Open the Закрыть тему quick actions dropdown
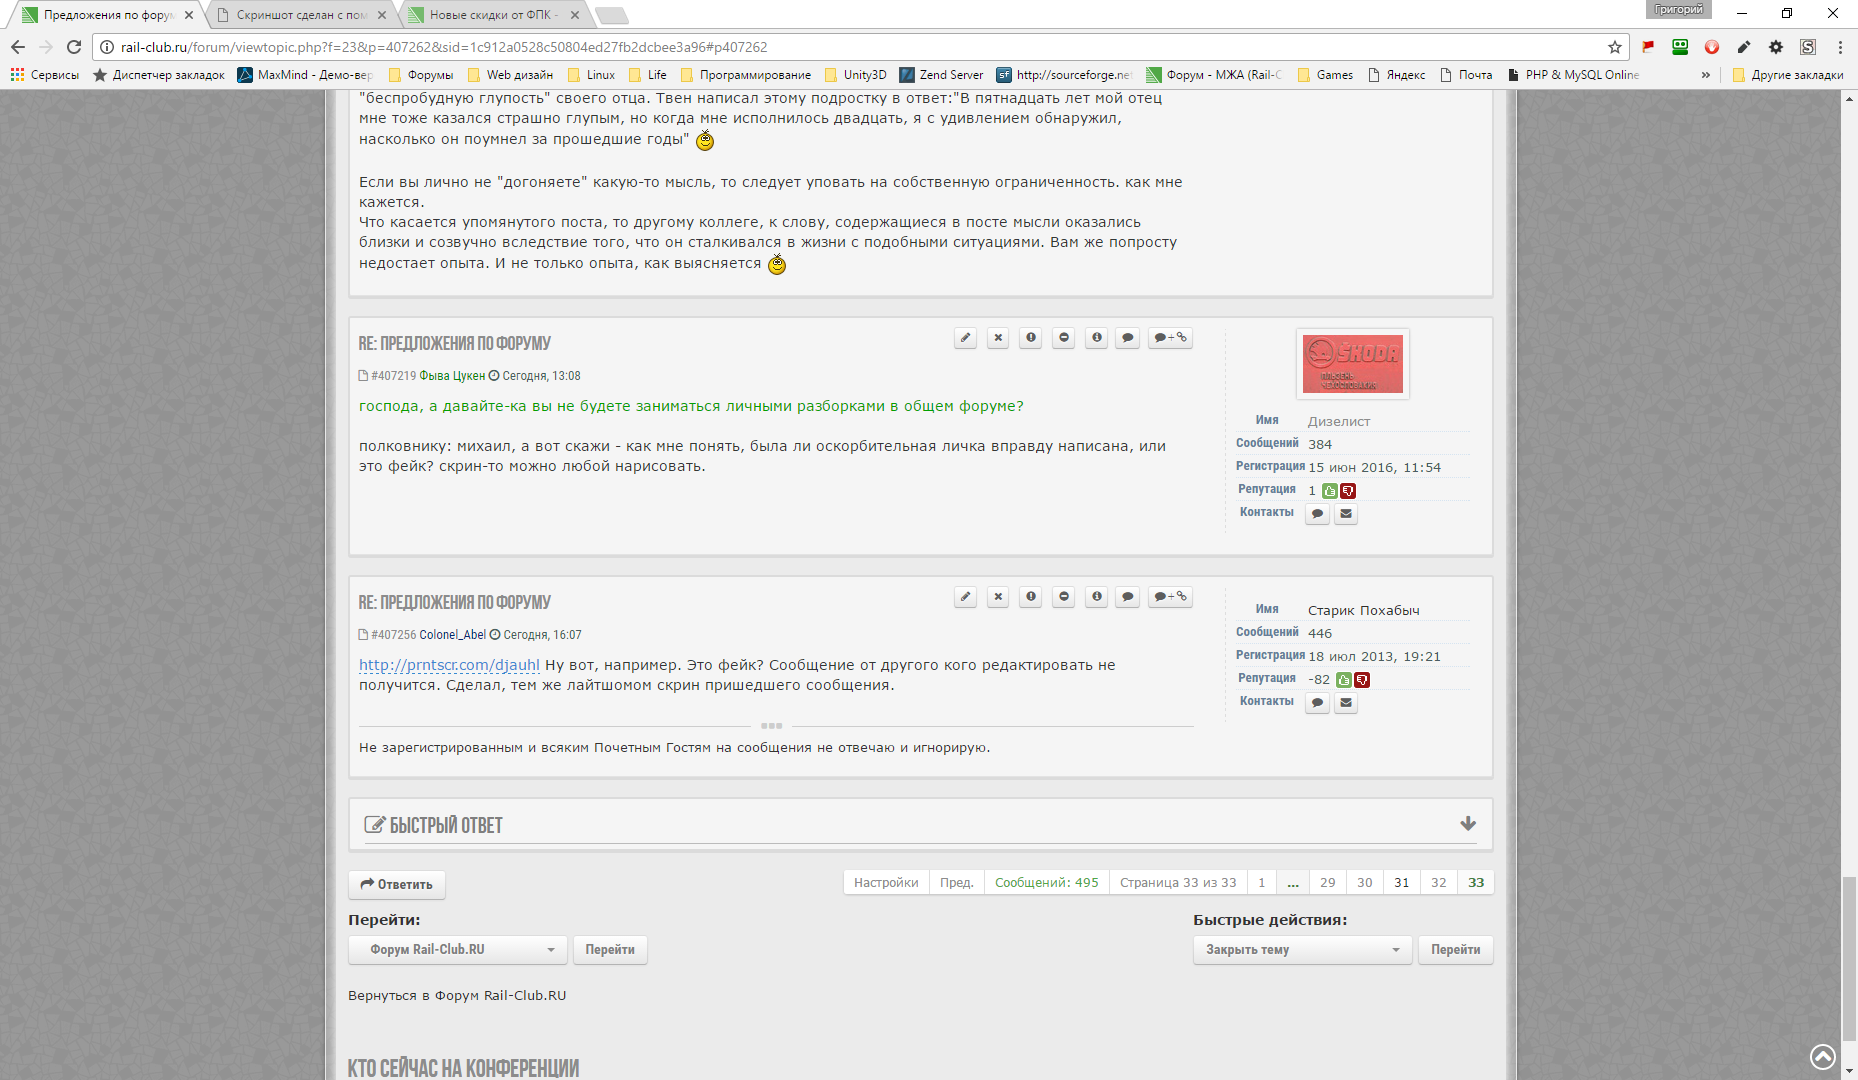This screenshot has width=1858, height=1080. [x=1302, y=950]
